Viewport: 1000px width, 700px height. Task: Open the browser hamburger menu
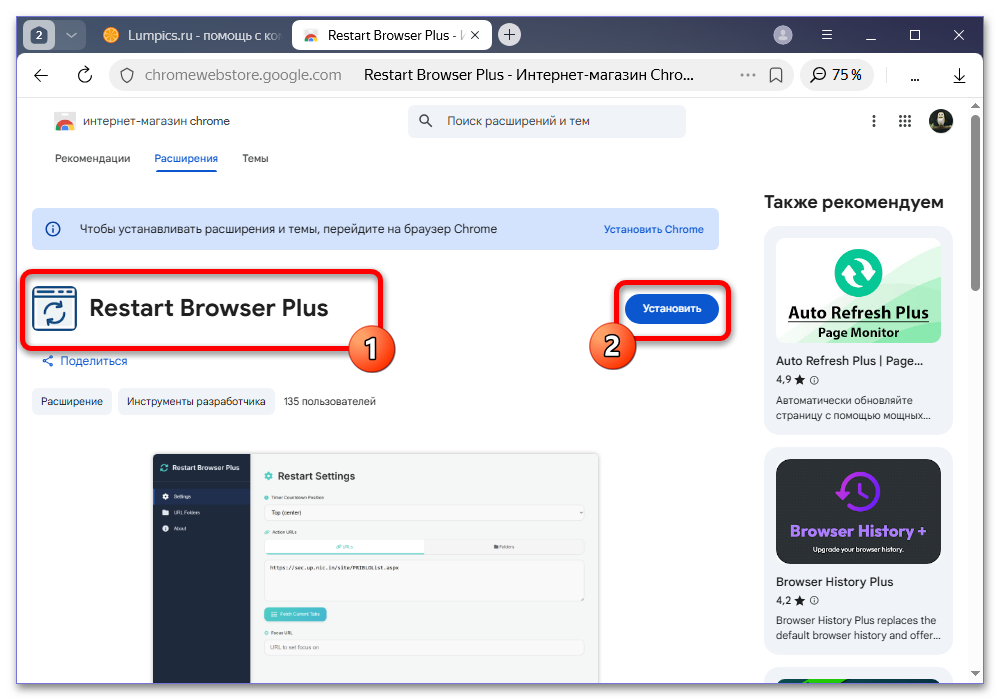(x=827, y=35)
